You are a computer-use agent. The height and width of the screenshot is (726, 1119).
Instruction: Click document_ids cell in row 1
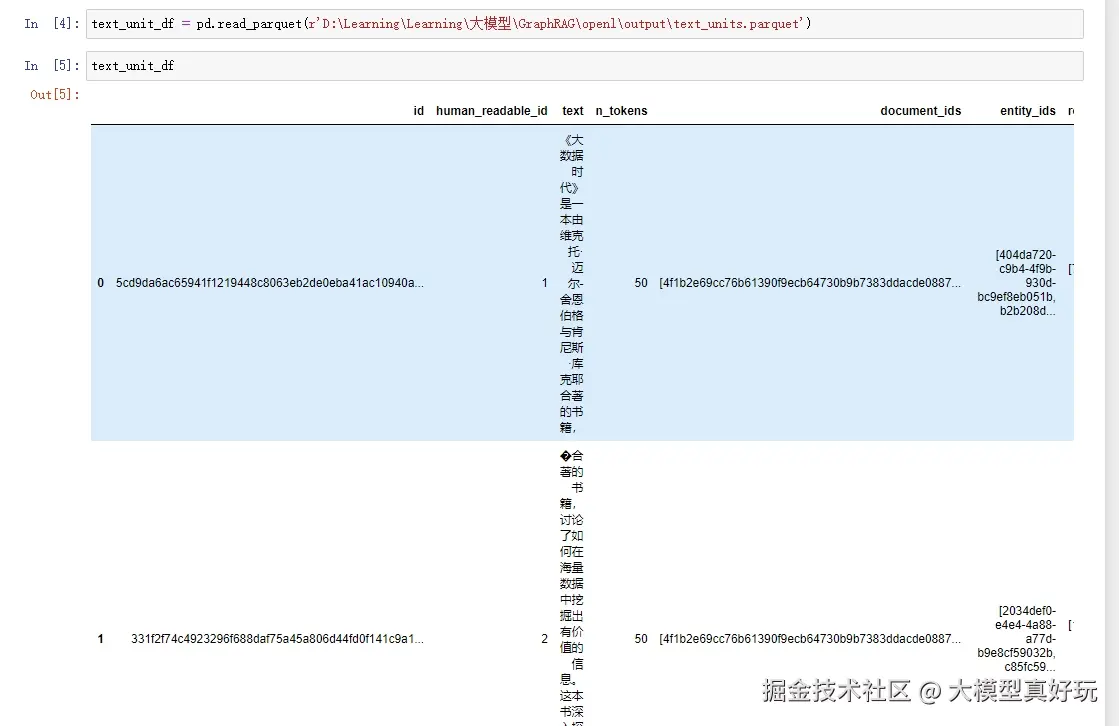point(810,639)
